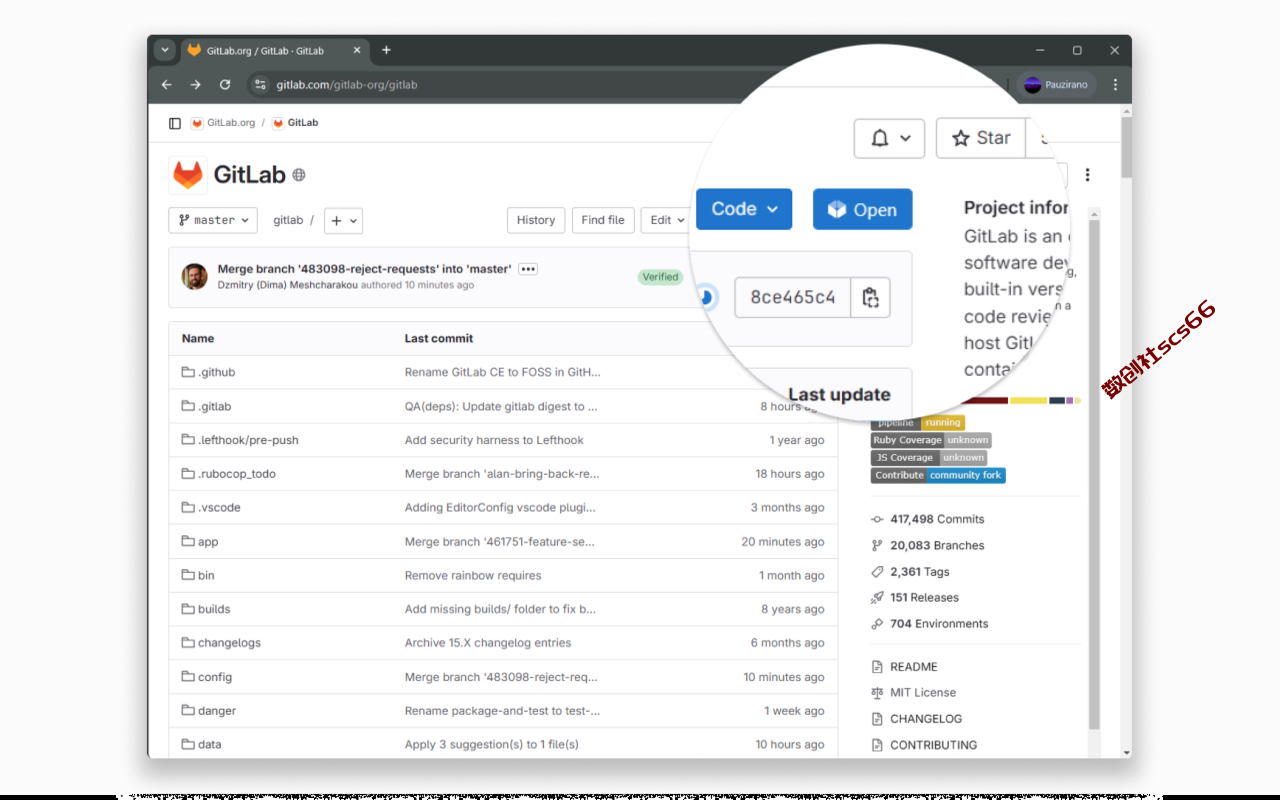Expand the Code dropdown button
This screenshot has height=800, width=1280.
tap(744, 209)
